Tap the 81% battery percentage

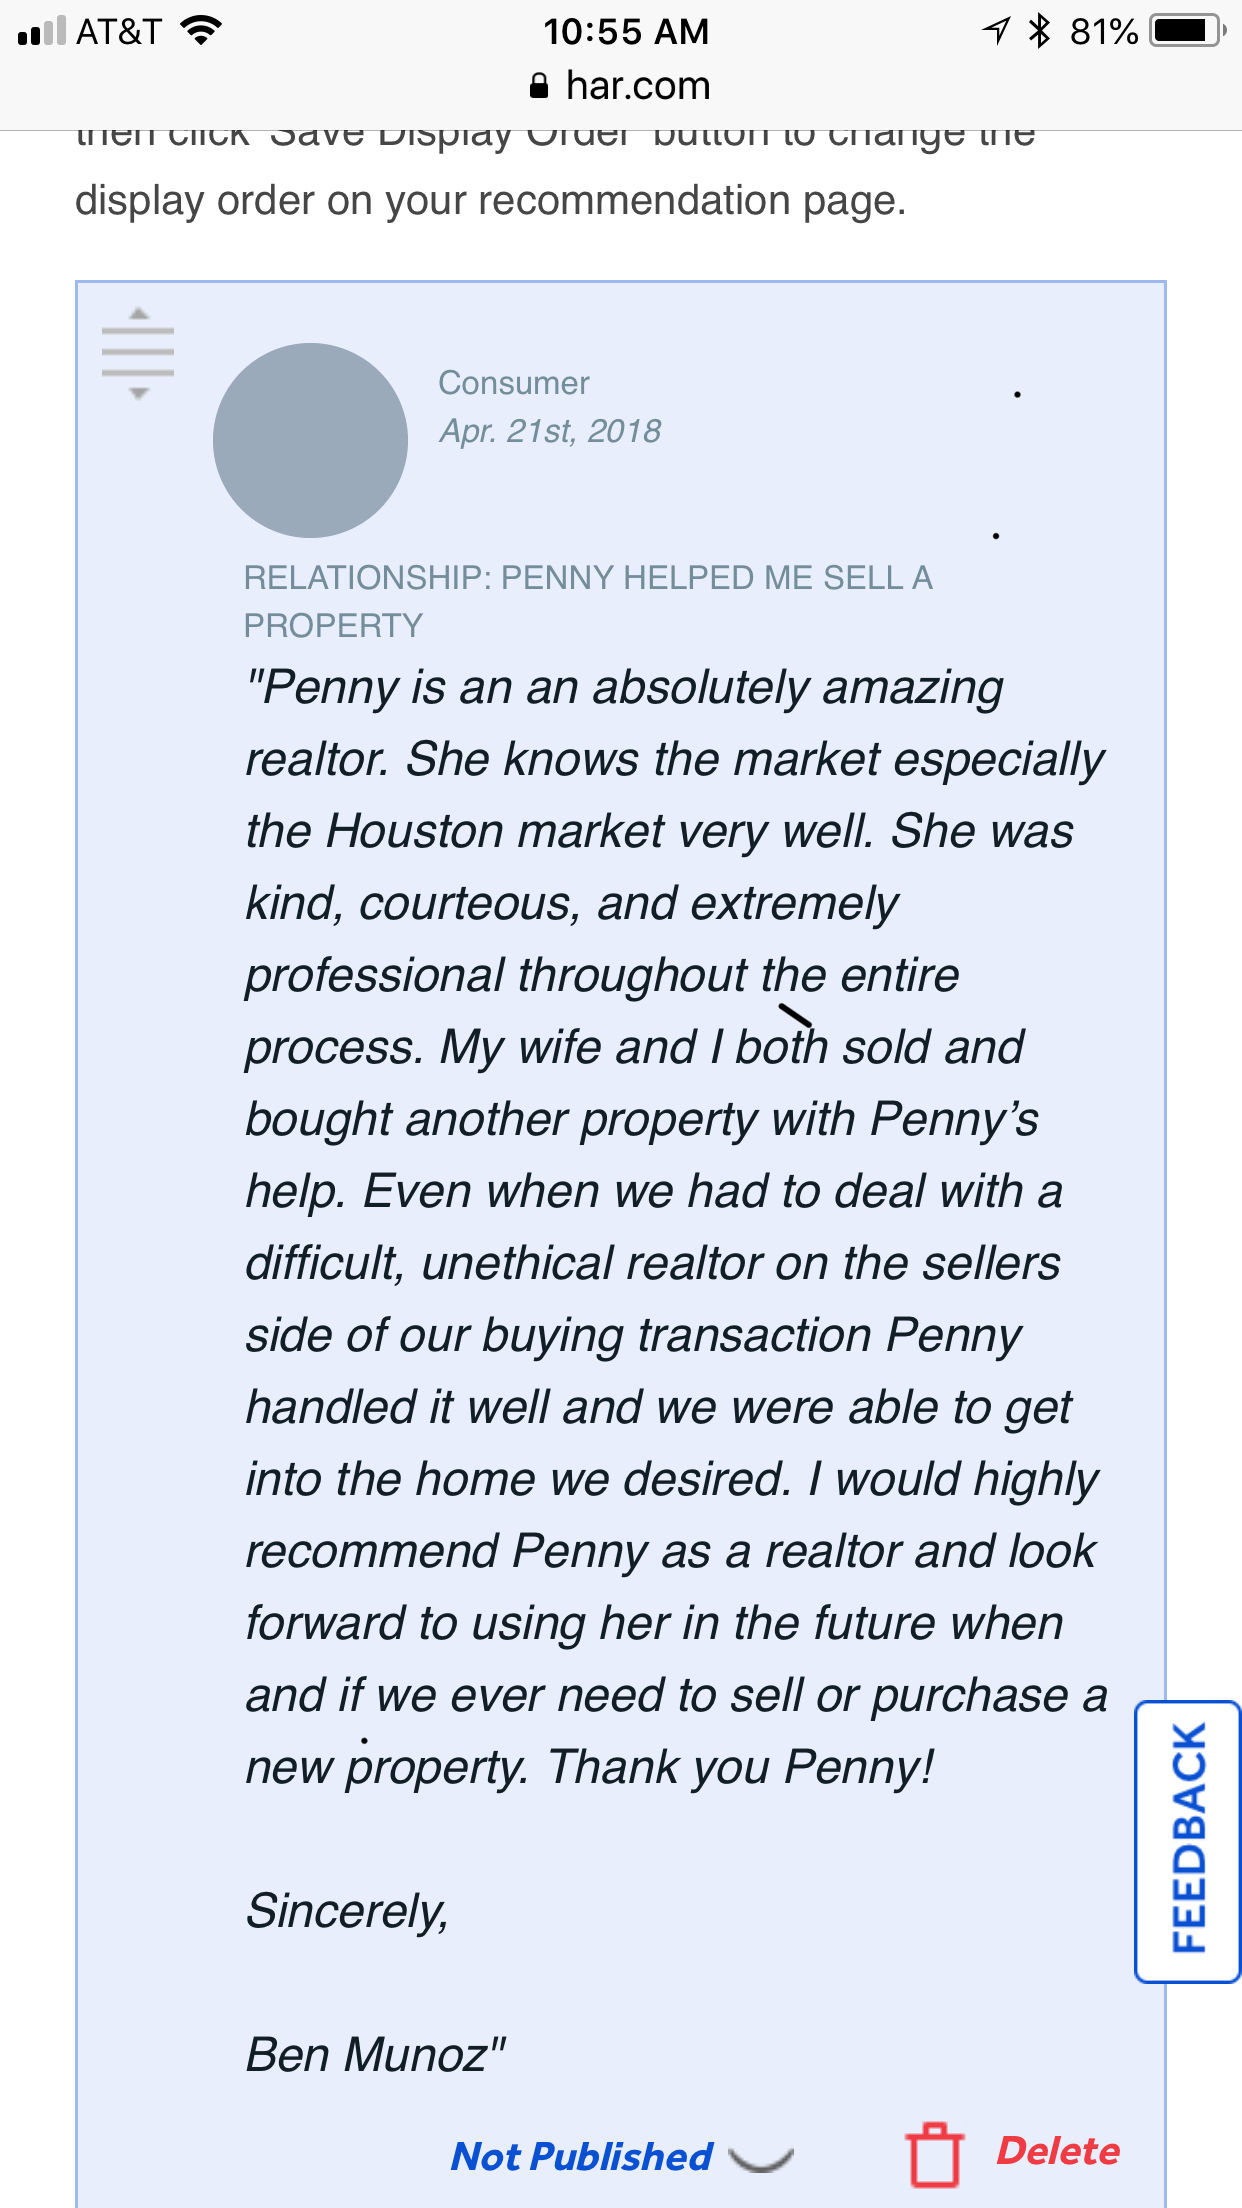click(1104, 32)
